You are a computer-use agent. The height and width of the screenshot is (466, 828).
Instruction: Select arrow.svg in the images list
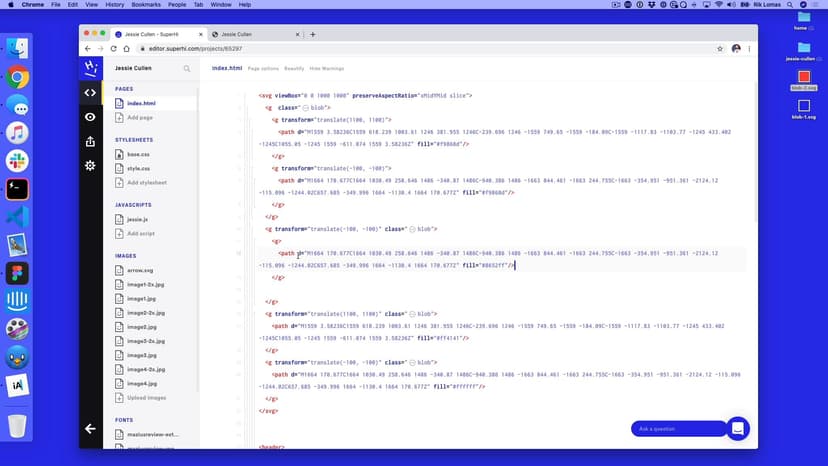(140, 270)
